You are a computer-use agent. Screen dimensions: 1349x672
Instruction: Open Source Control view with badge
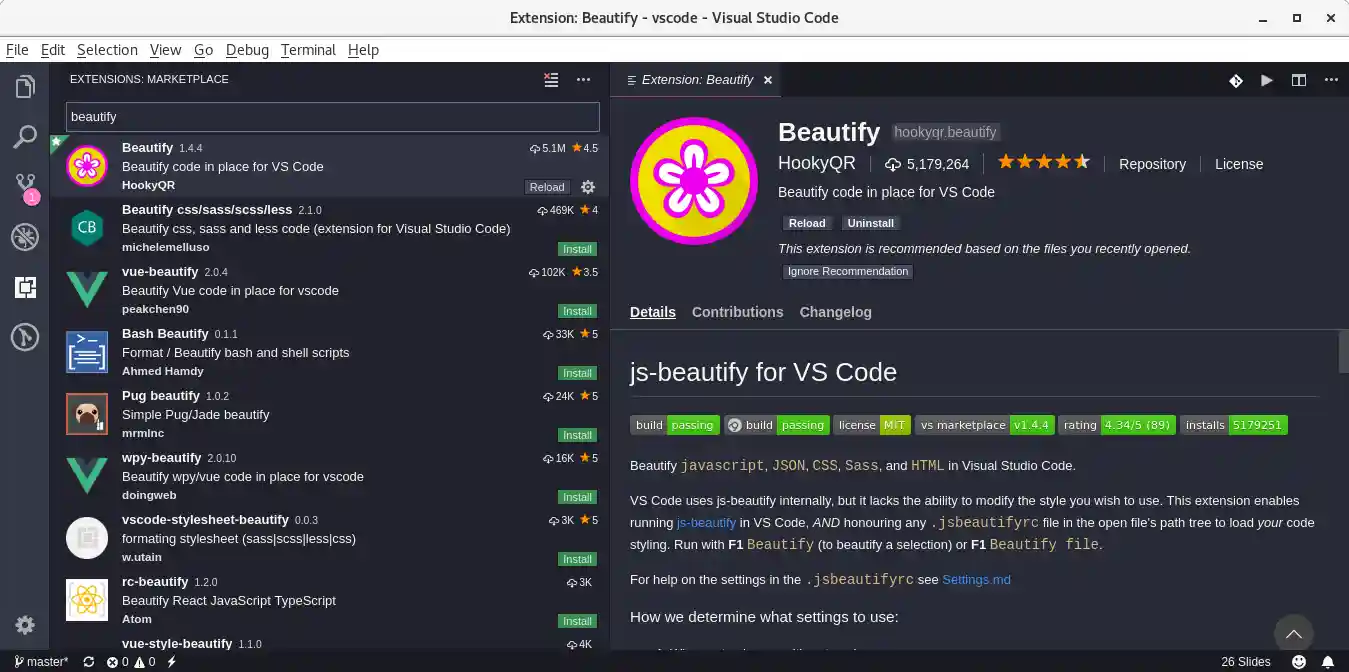(25, 187)
